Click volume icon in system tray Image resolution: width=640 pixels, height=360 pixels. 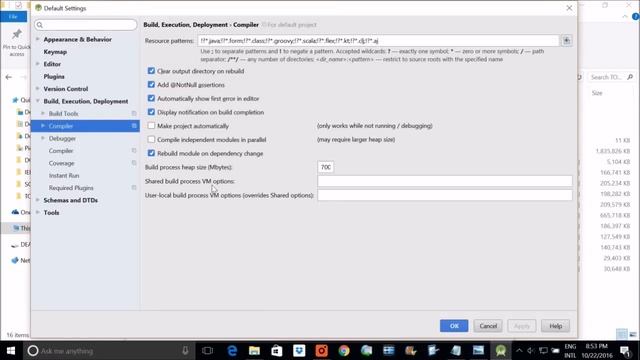point(531,351)
